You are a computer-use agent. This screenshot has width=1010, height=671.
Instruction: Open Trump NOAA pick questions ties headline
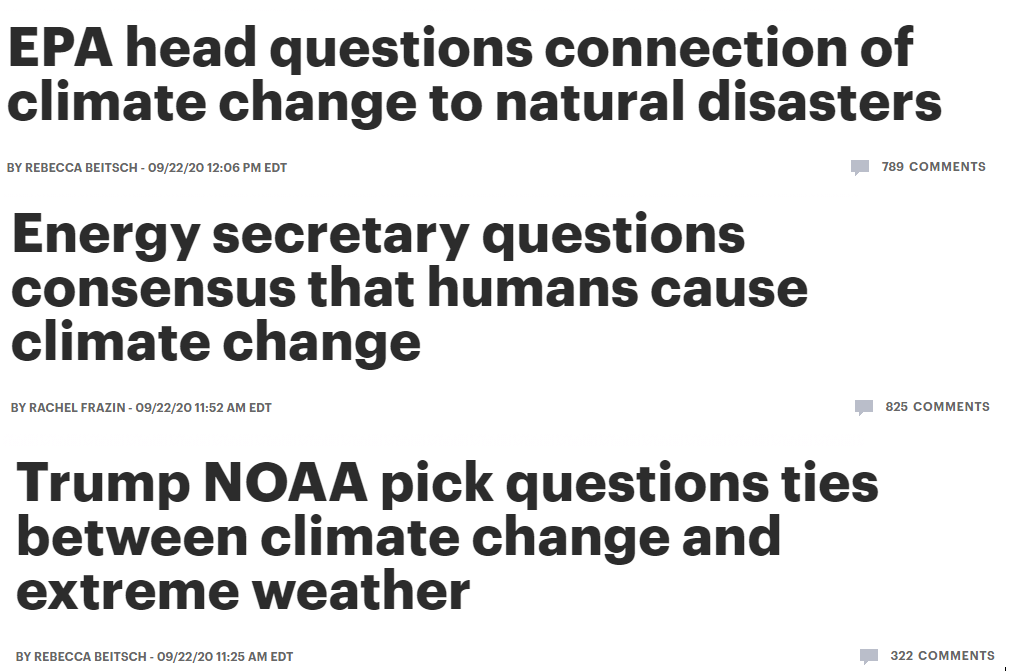pos(447,536)
